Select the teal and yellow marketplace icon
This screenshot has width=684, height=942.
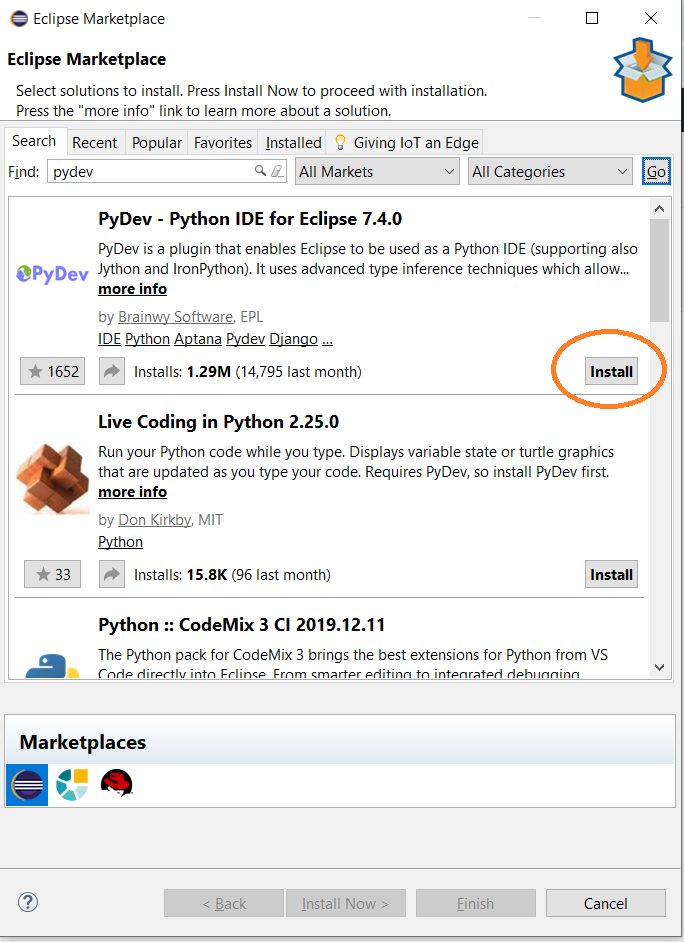tap(72, 784)
